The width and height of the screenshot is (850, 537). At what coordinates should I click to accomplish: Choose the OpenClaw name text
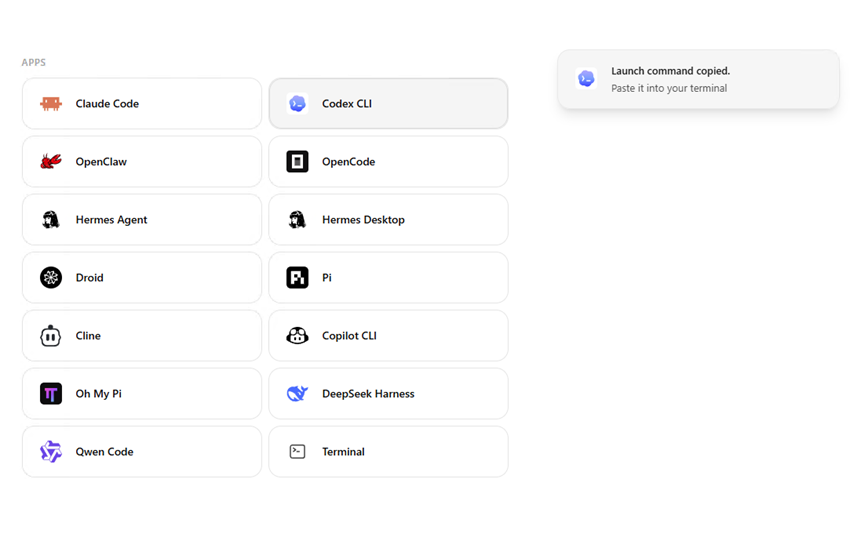pyautogui.click(x=101, y=161)
